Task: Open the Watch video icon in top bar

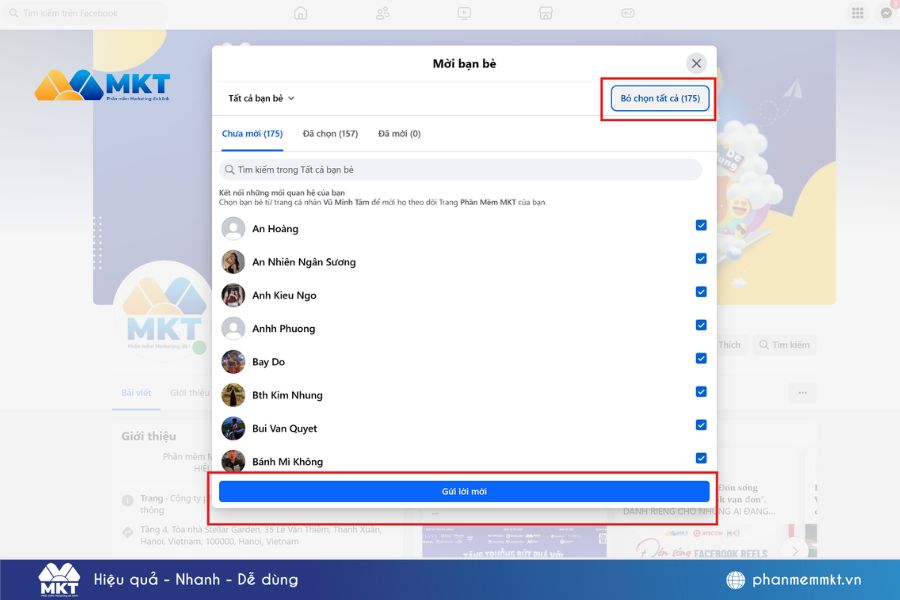Action: (464, 13)
